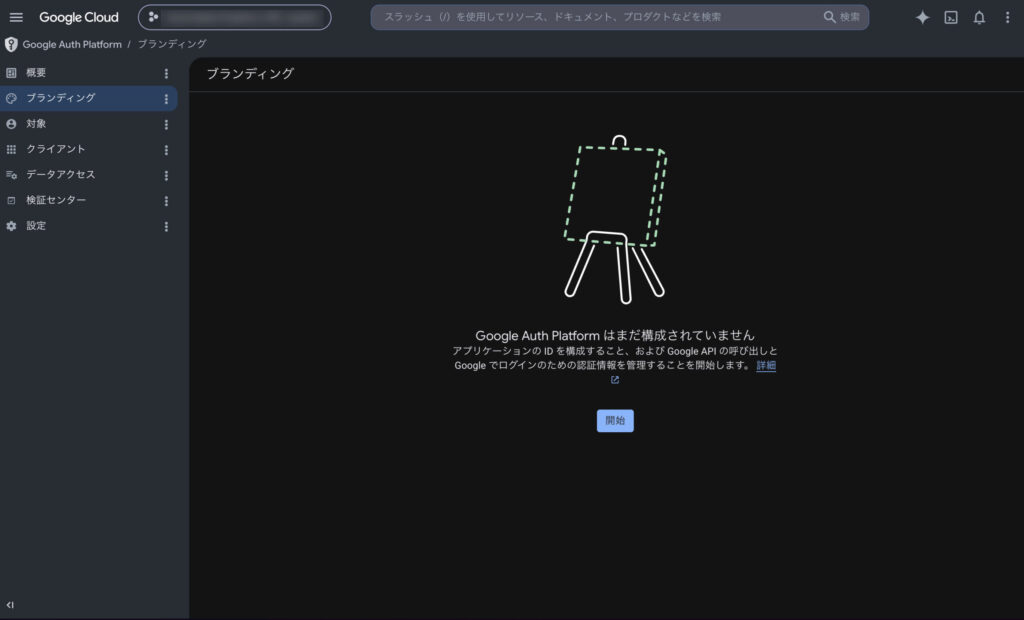Collapse the sidebar navigation panel
This screenshot has width=1024, height=620.
tap(10, 605)
